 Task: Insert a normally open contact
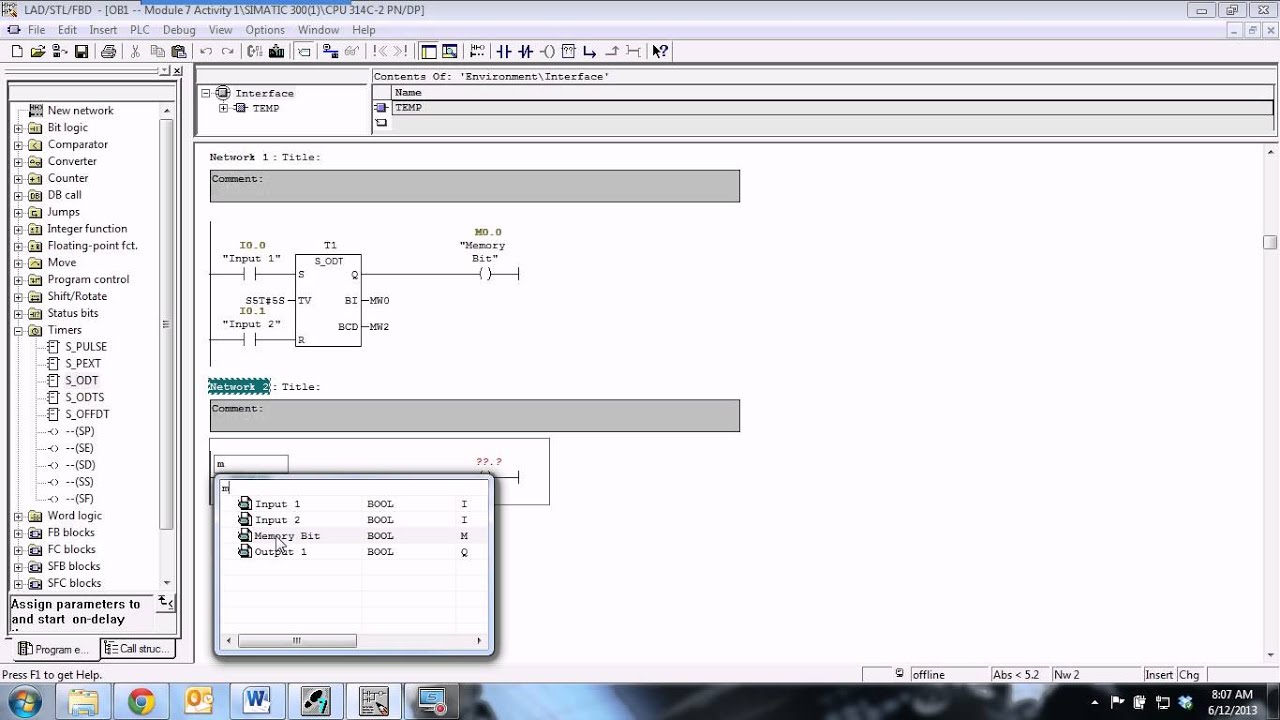(x=504, y=51)
